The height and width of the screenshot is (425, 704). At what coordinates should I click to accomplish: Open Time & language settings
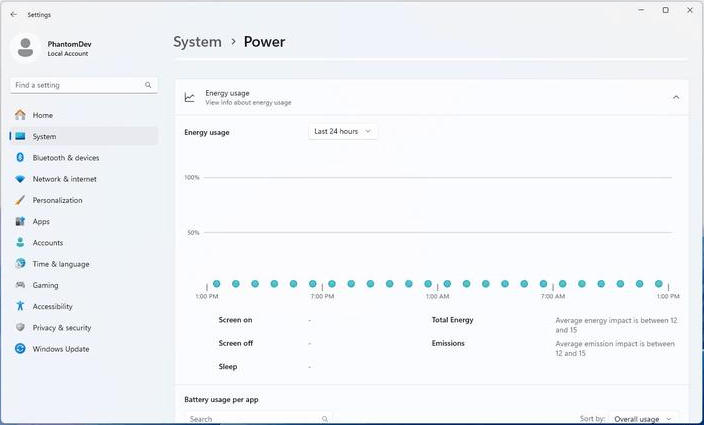point(84,263)
